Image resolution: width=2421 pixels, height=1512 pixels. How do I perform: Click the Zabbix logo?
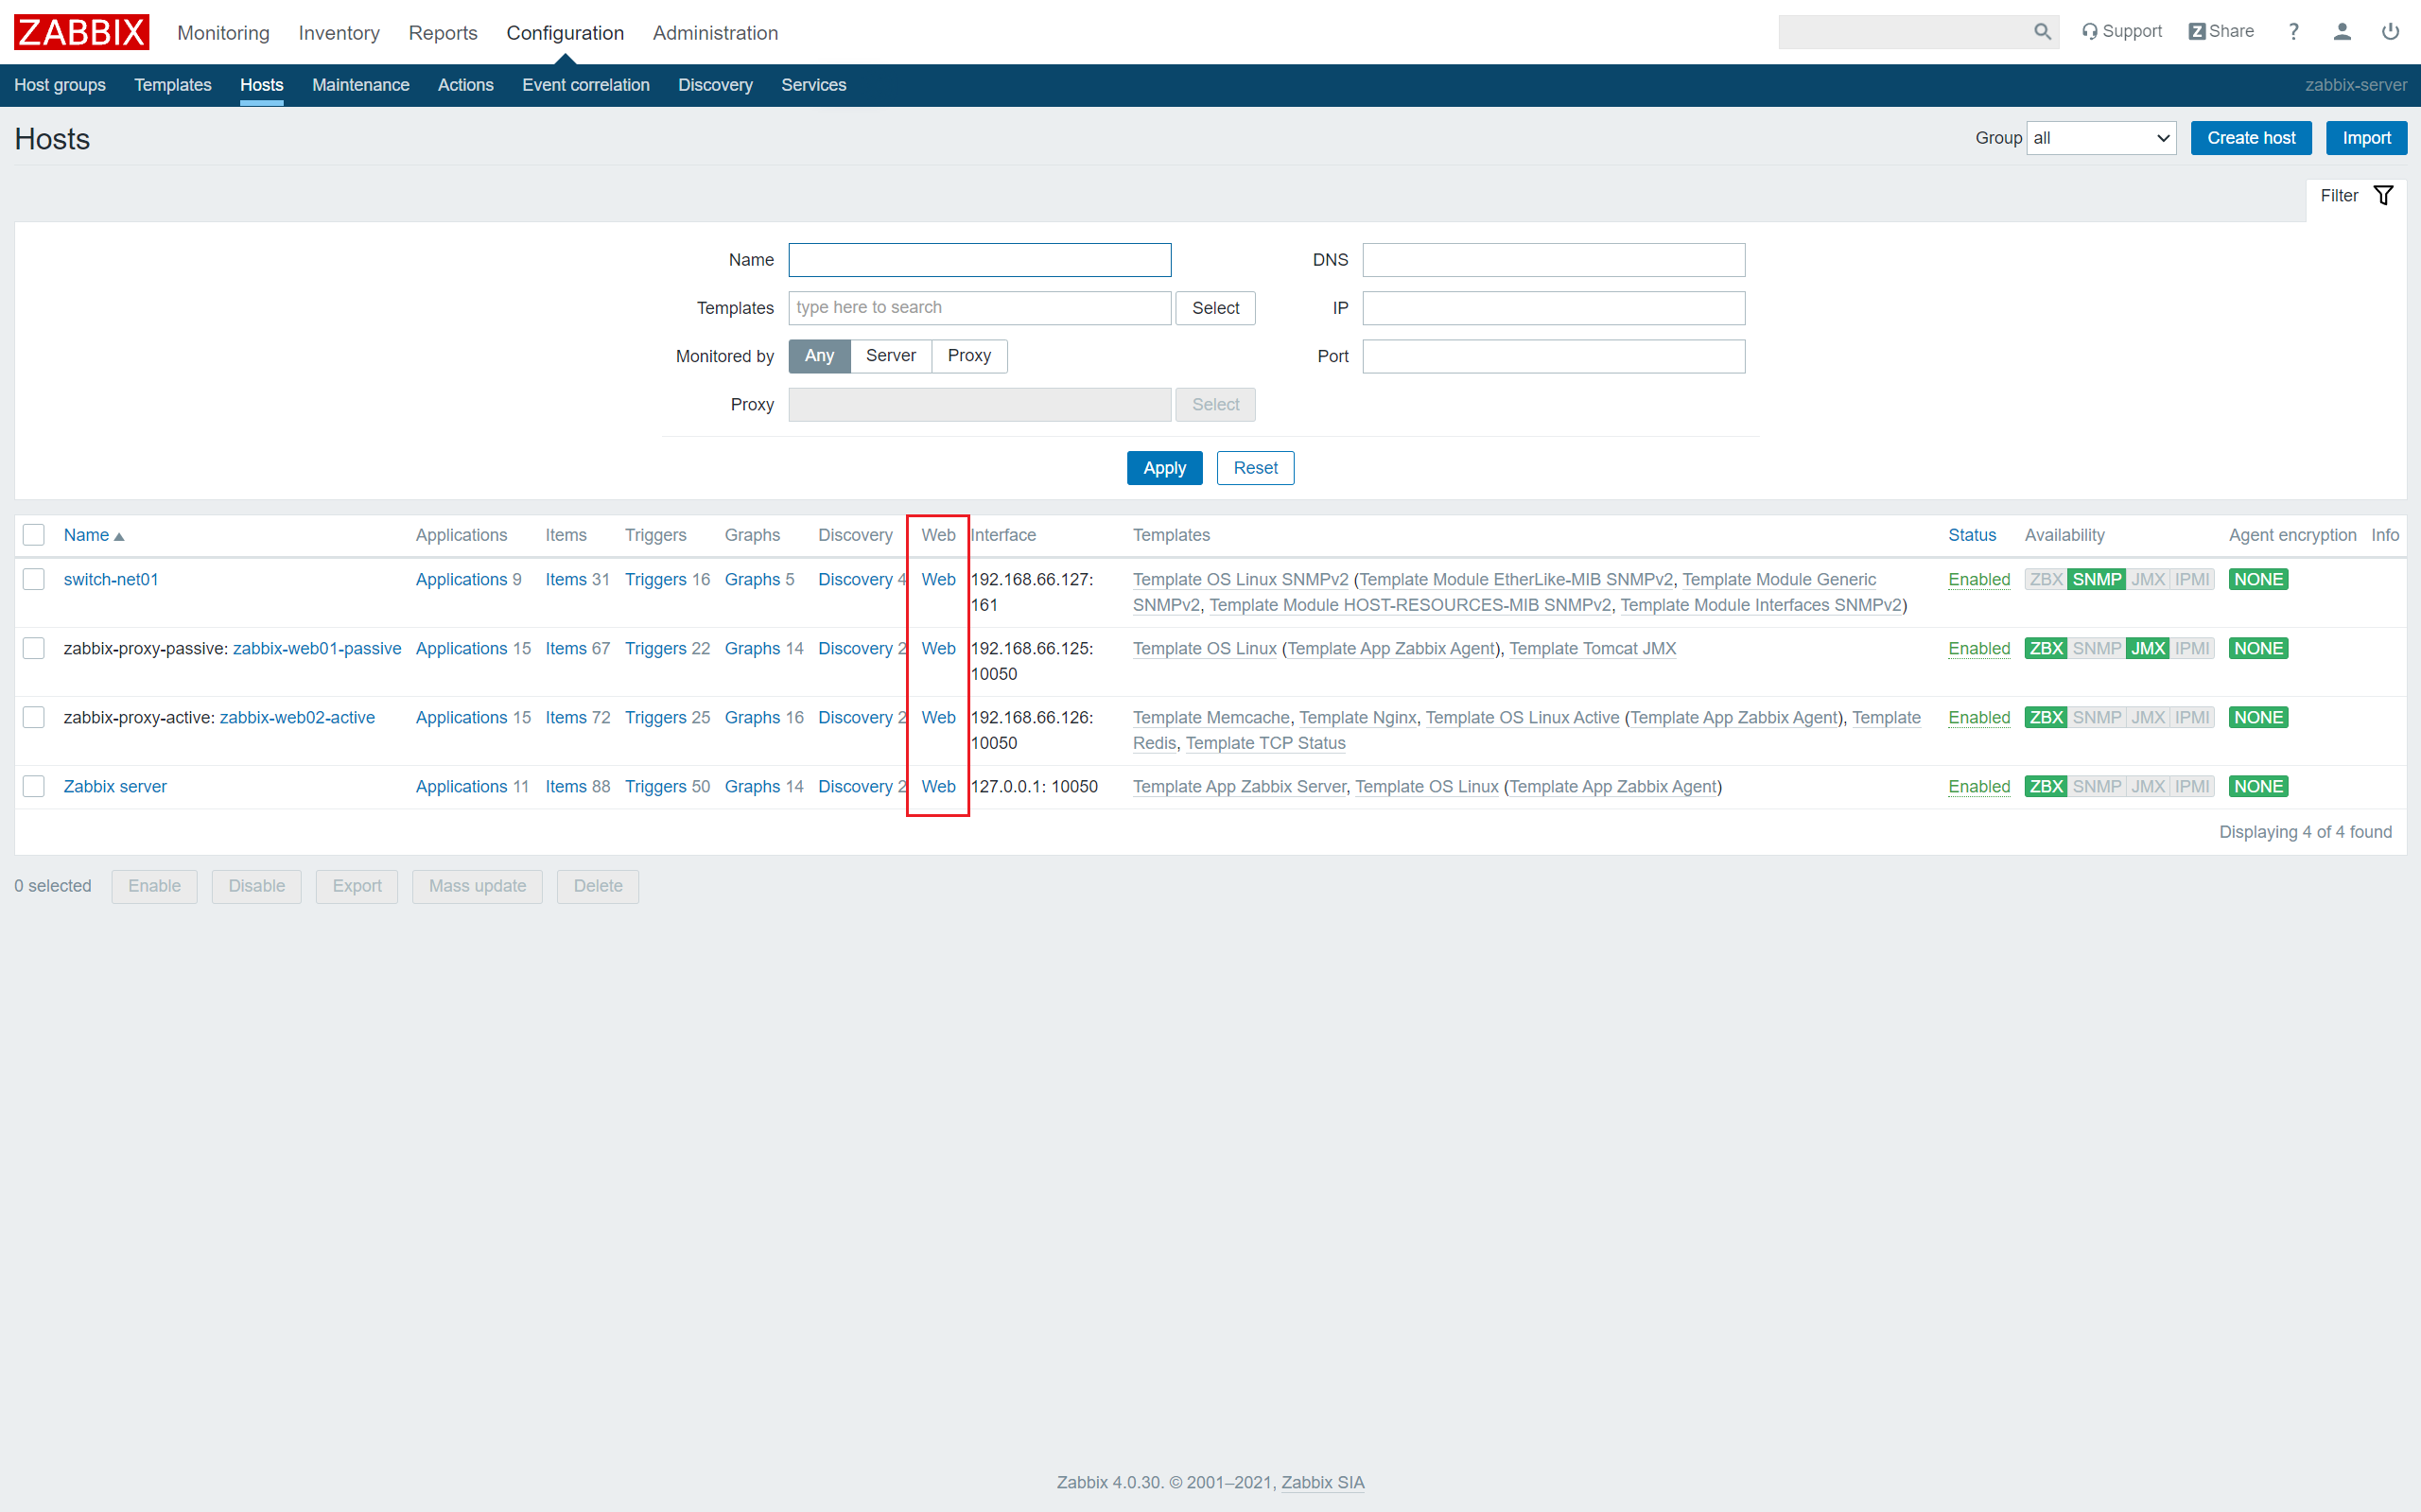pyautogui.click(x=80, y=31)
